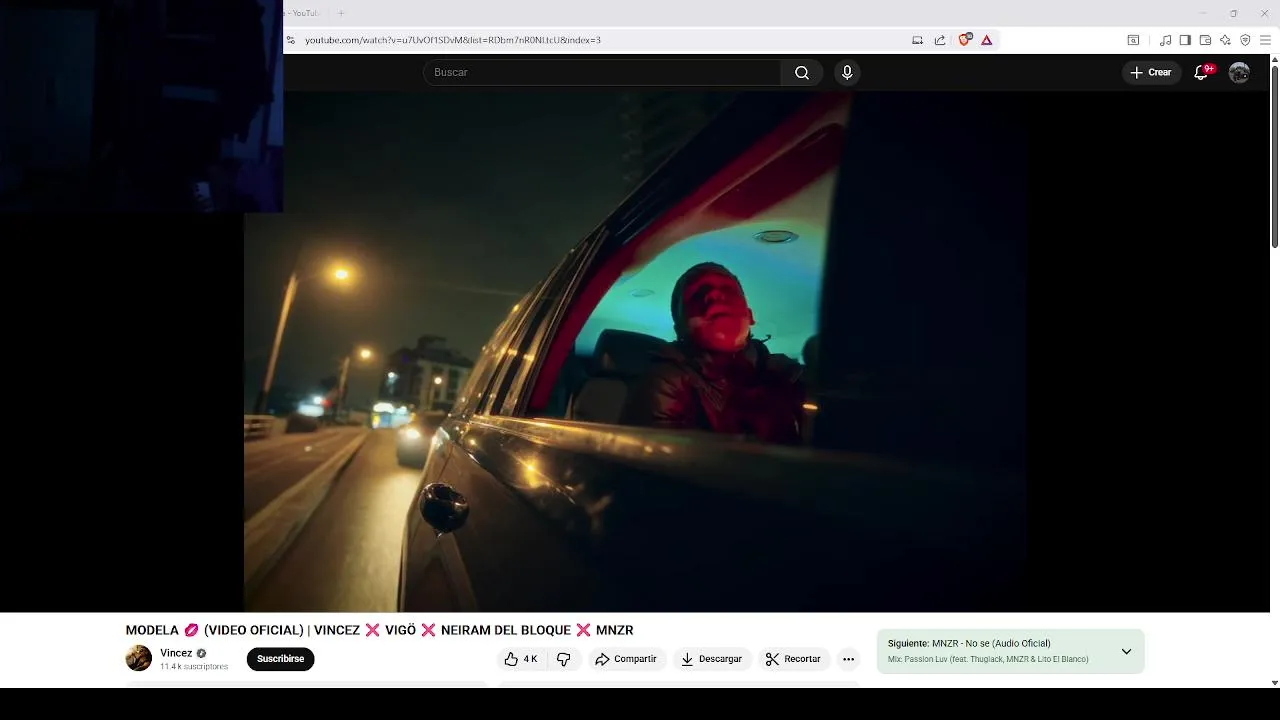Open the three-dot more actions menu
This screenshot has width=1280, height=720.
(848, 659)
